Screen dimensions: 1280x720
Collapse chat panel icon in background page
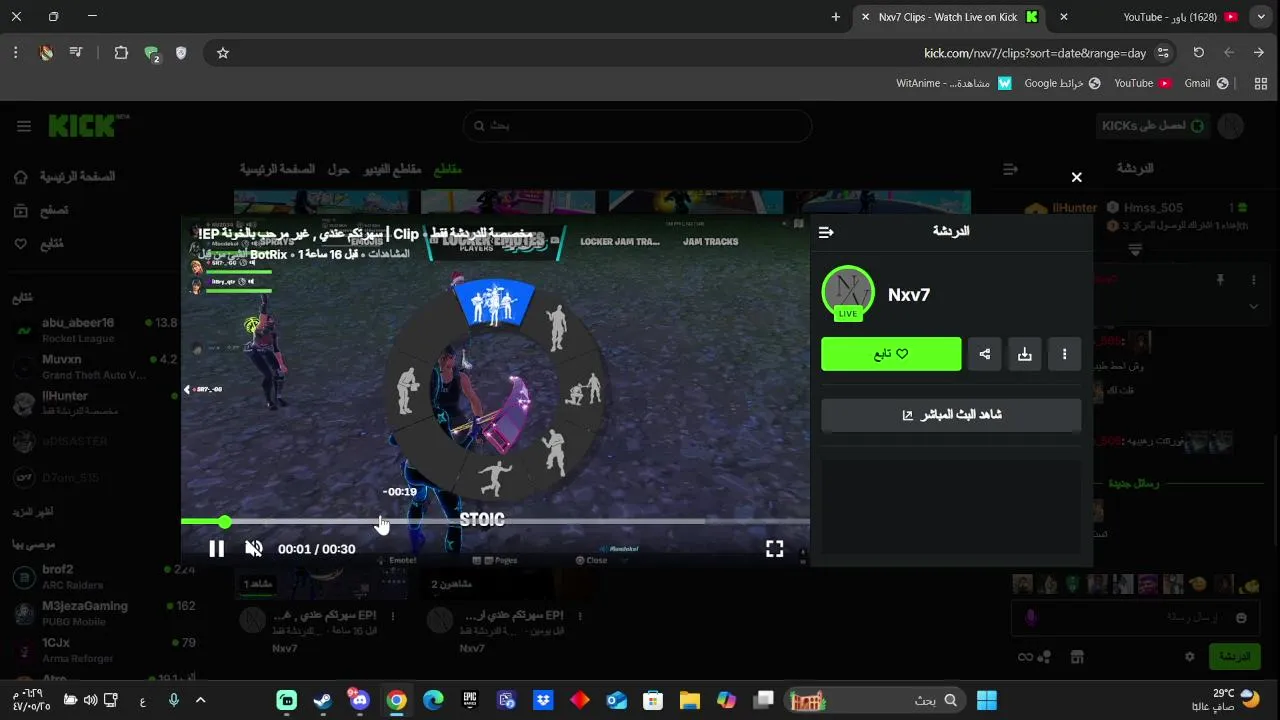1010,170
